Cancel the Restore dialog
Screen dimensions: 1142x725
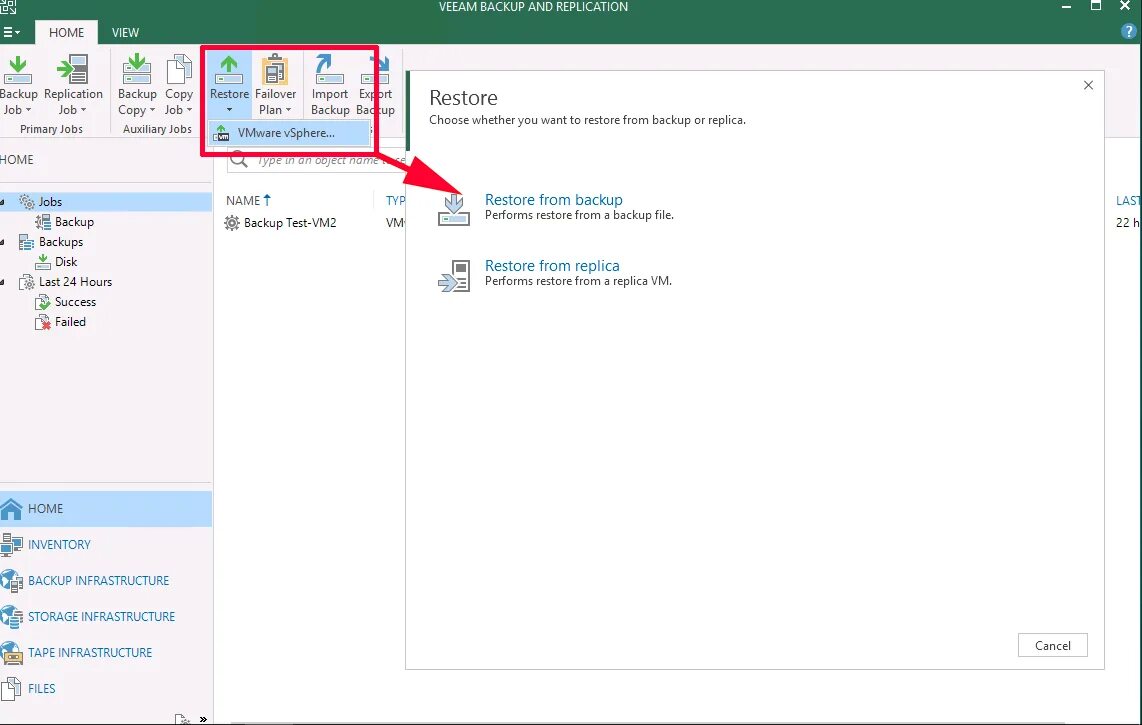point(1052,646)
